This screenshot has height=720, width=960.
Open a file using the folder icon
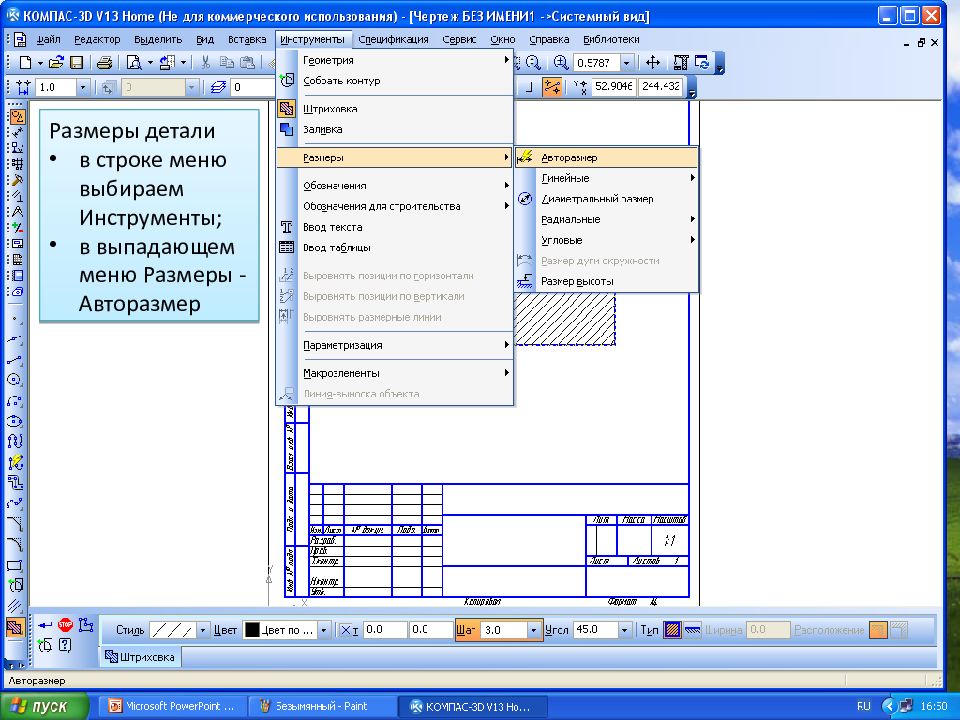click(x=56, y=62)
